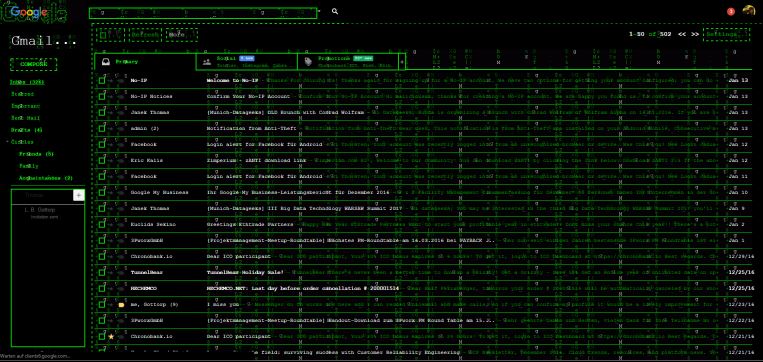Check the admin (2) email row
Image resolution: width=763 pixels, height=362 pixels.
(102, 128)
